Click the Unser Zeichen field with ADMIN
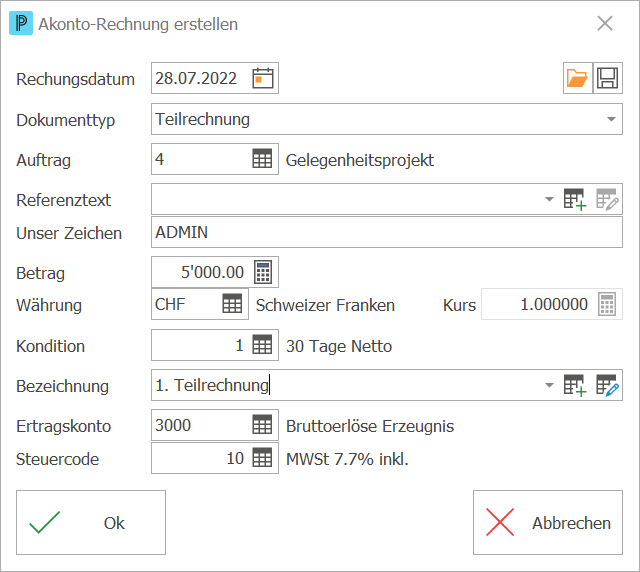 click(x=387, y=232)
